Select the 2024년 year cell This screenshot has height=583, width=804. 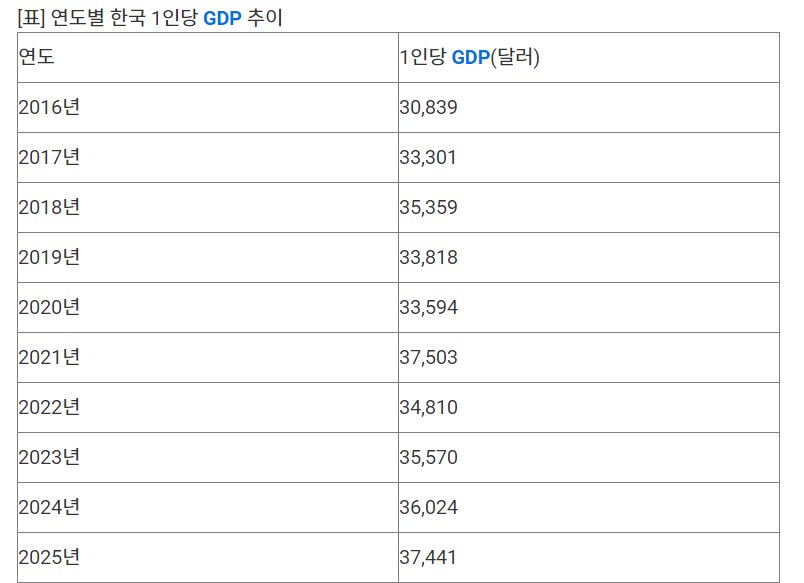(x=208, y=508)
